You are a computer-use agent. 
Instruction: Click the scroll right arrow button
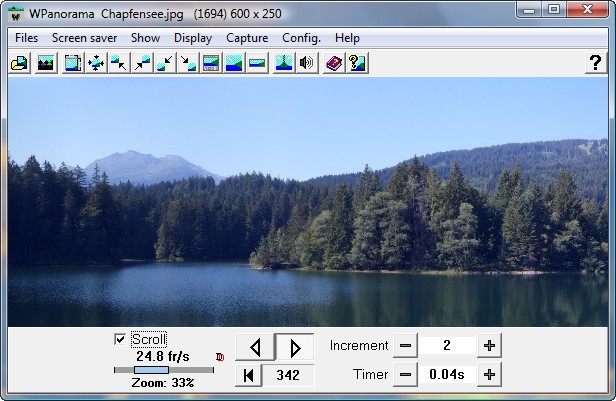[x=294, y=348]
